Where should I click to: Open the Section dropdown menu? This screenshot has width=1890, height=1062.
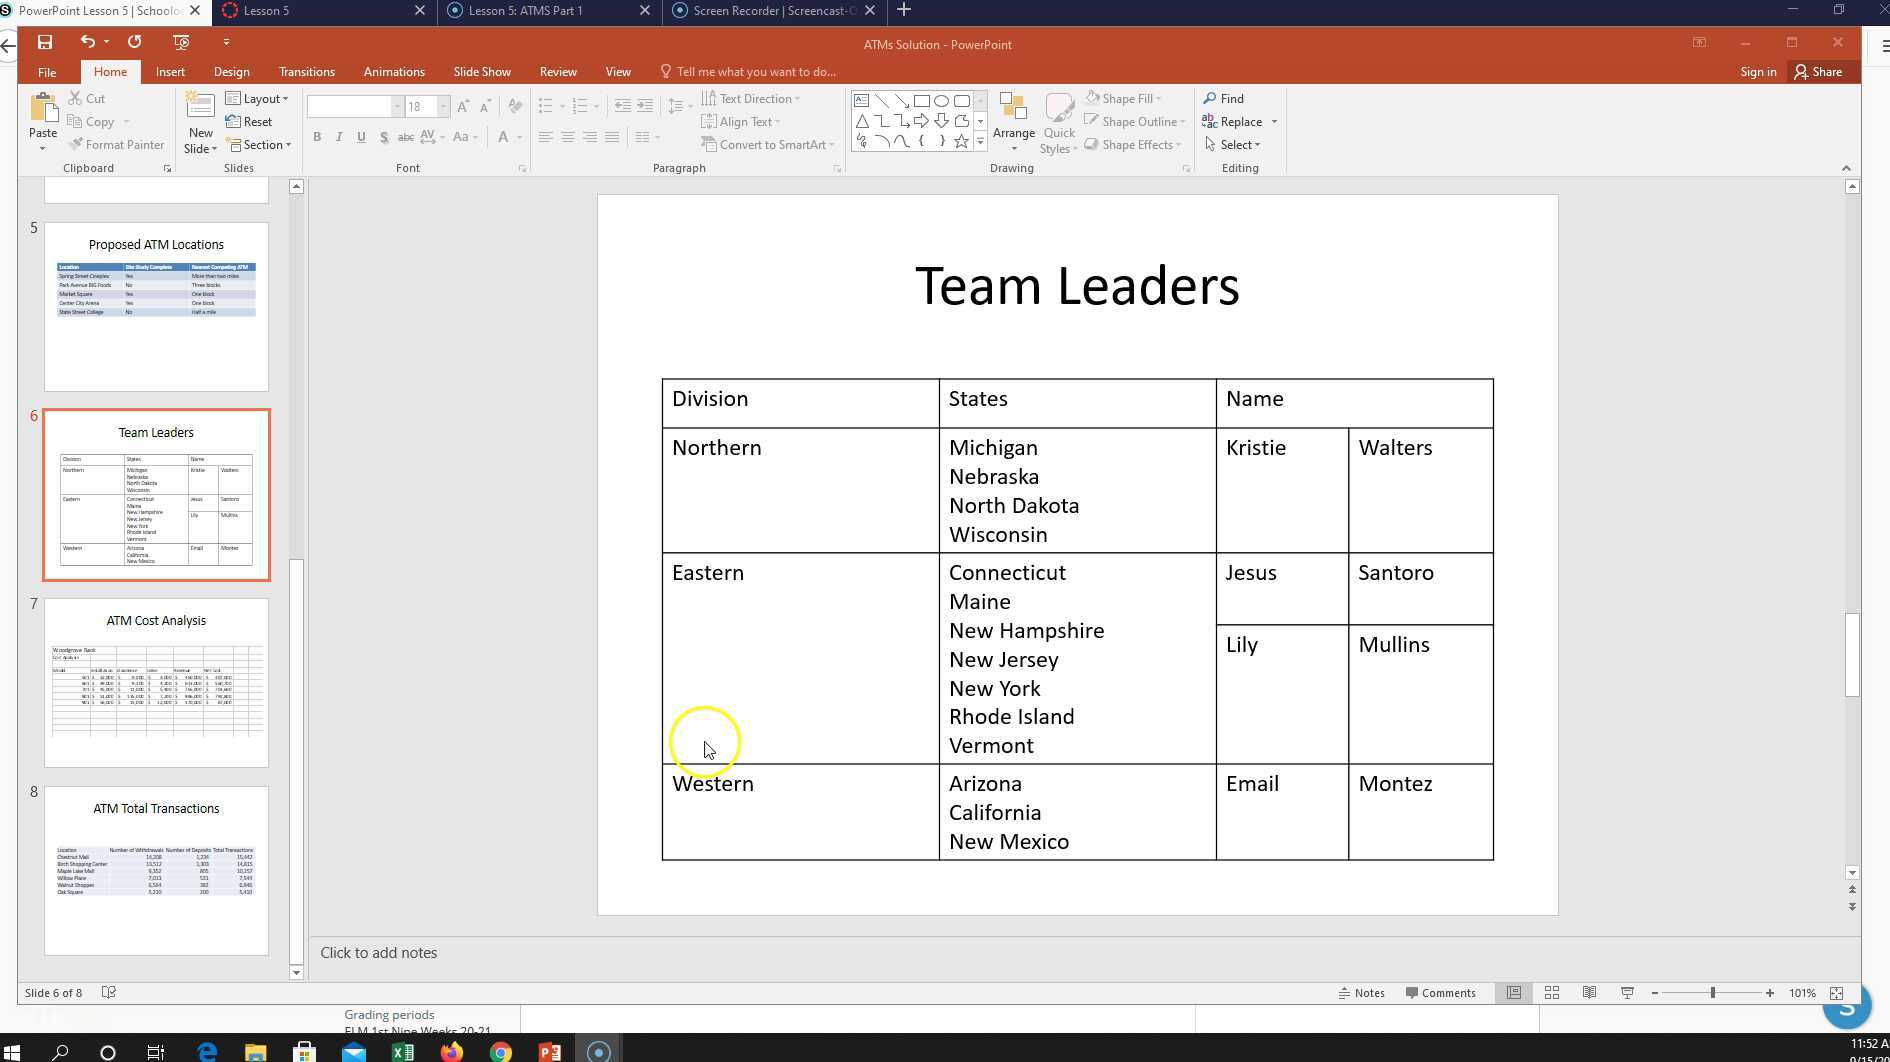click(259, 145)
